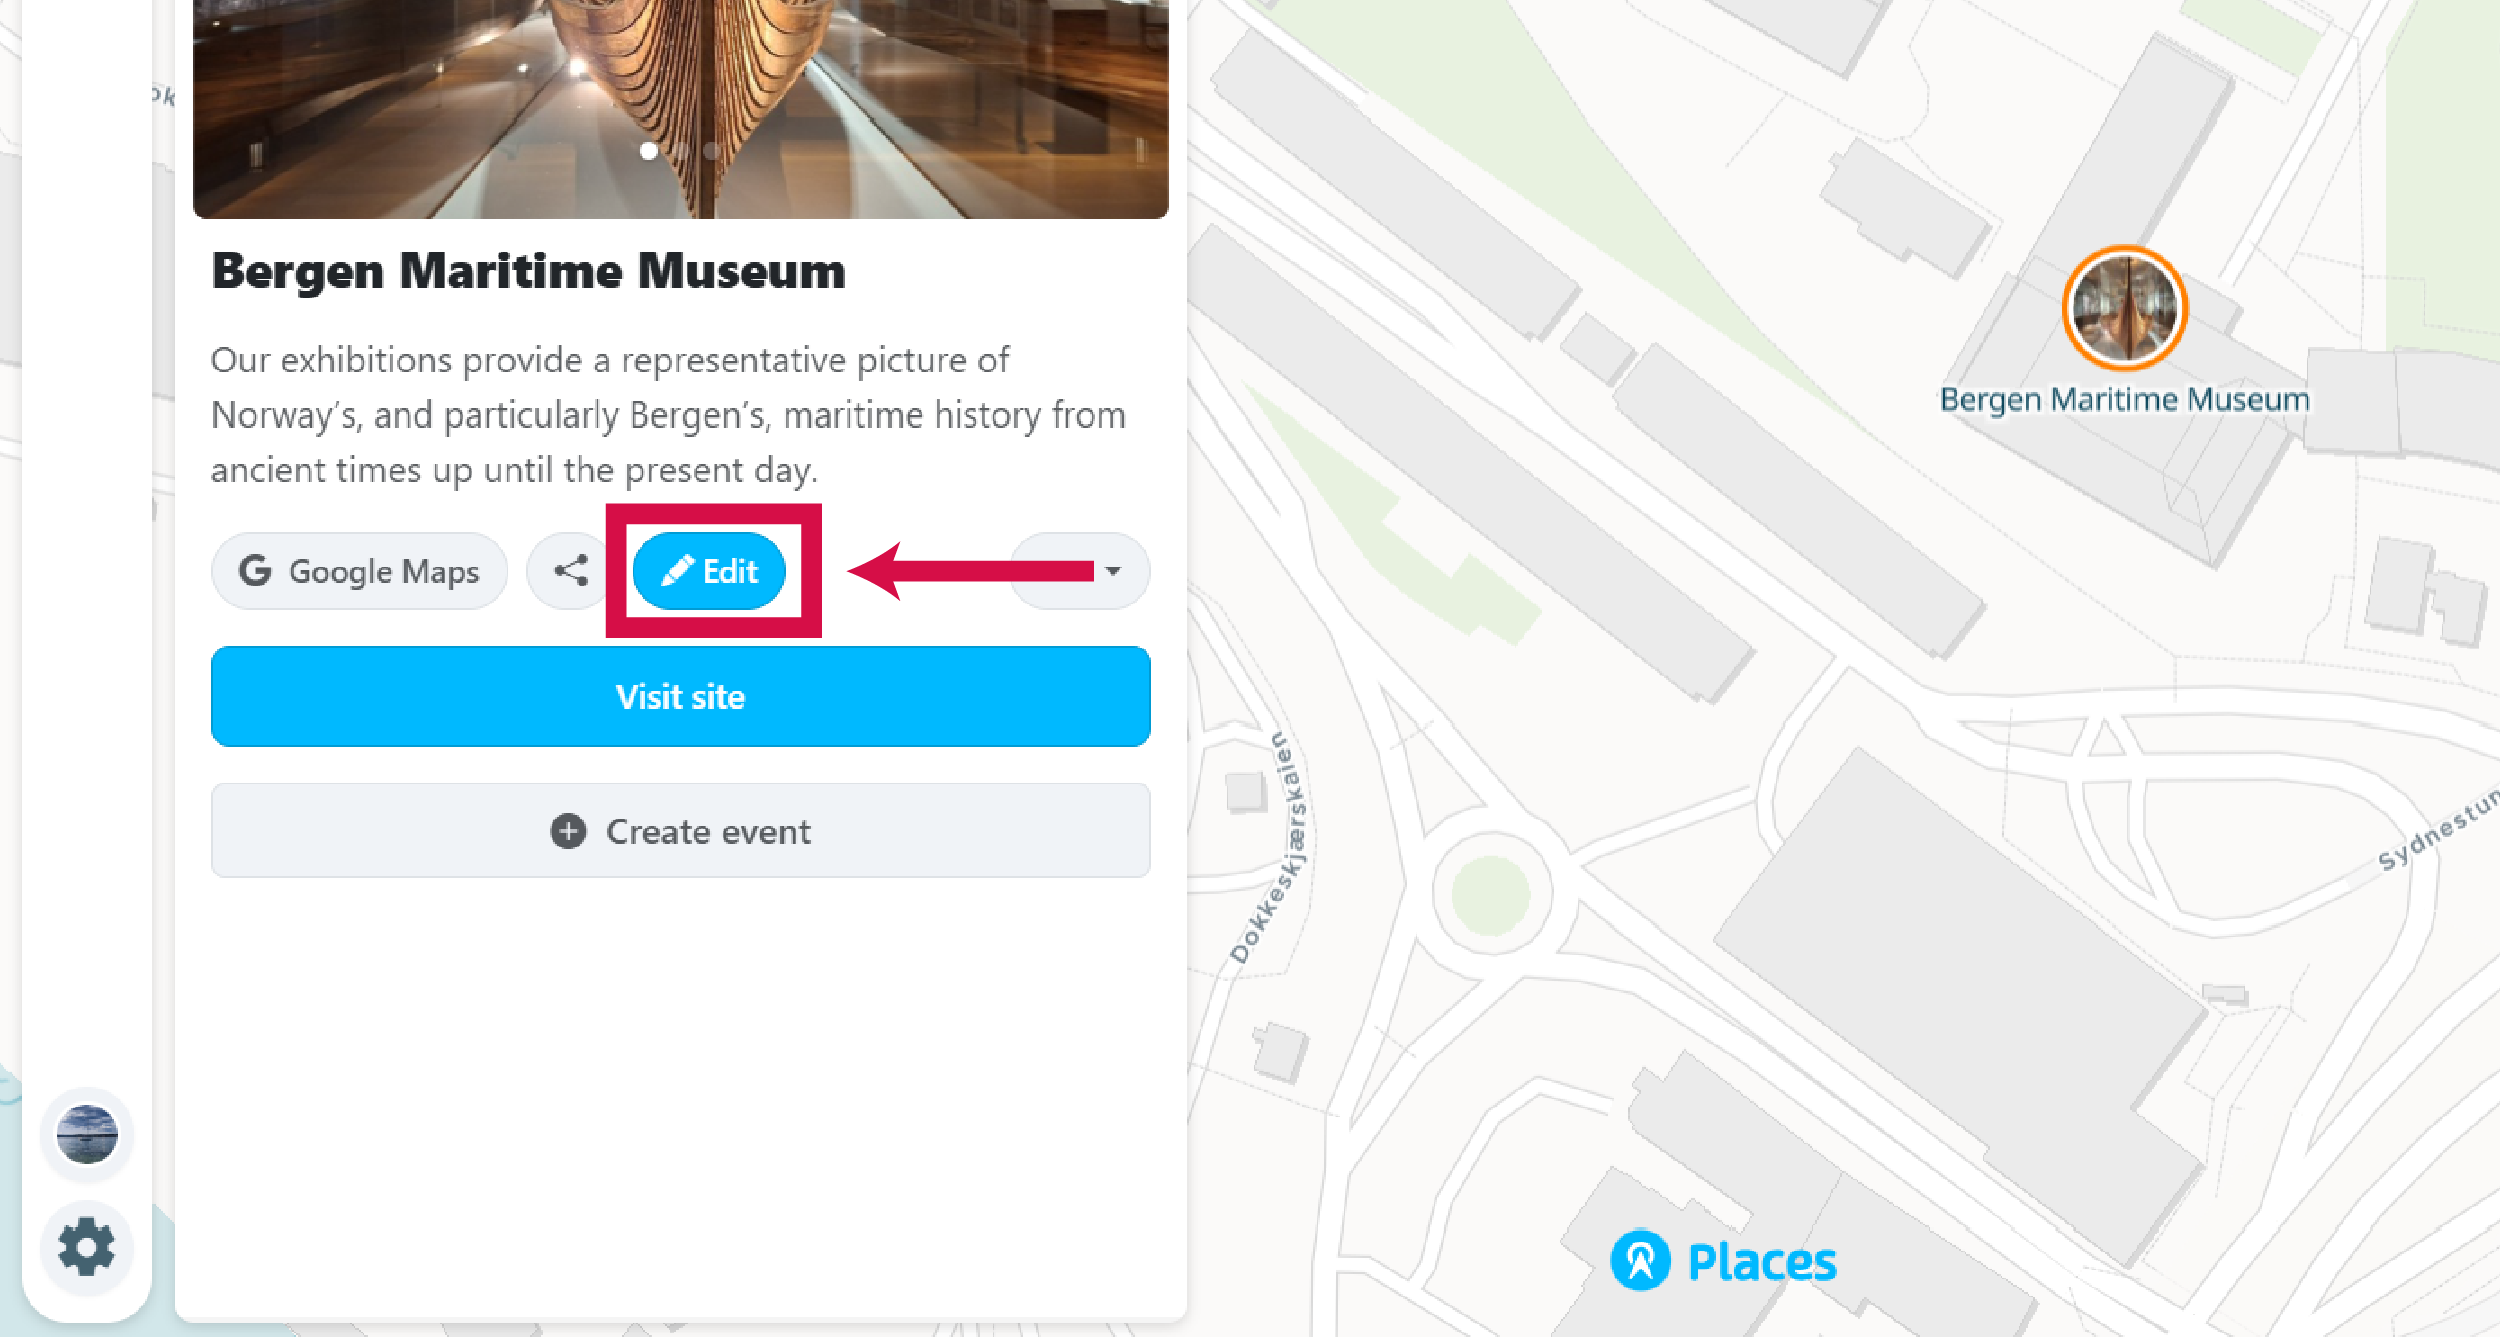Viewport: 2500px width, 1337px height.
Task: Open settings via the gear icon
Action: click(x=87, y=1246)
